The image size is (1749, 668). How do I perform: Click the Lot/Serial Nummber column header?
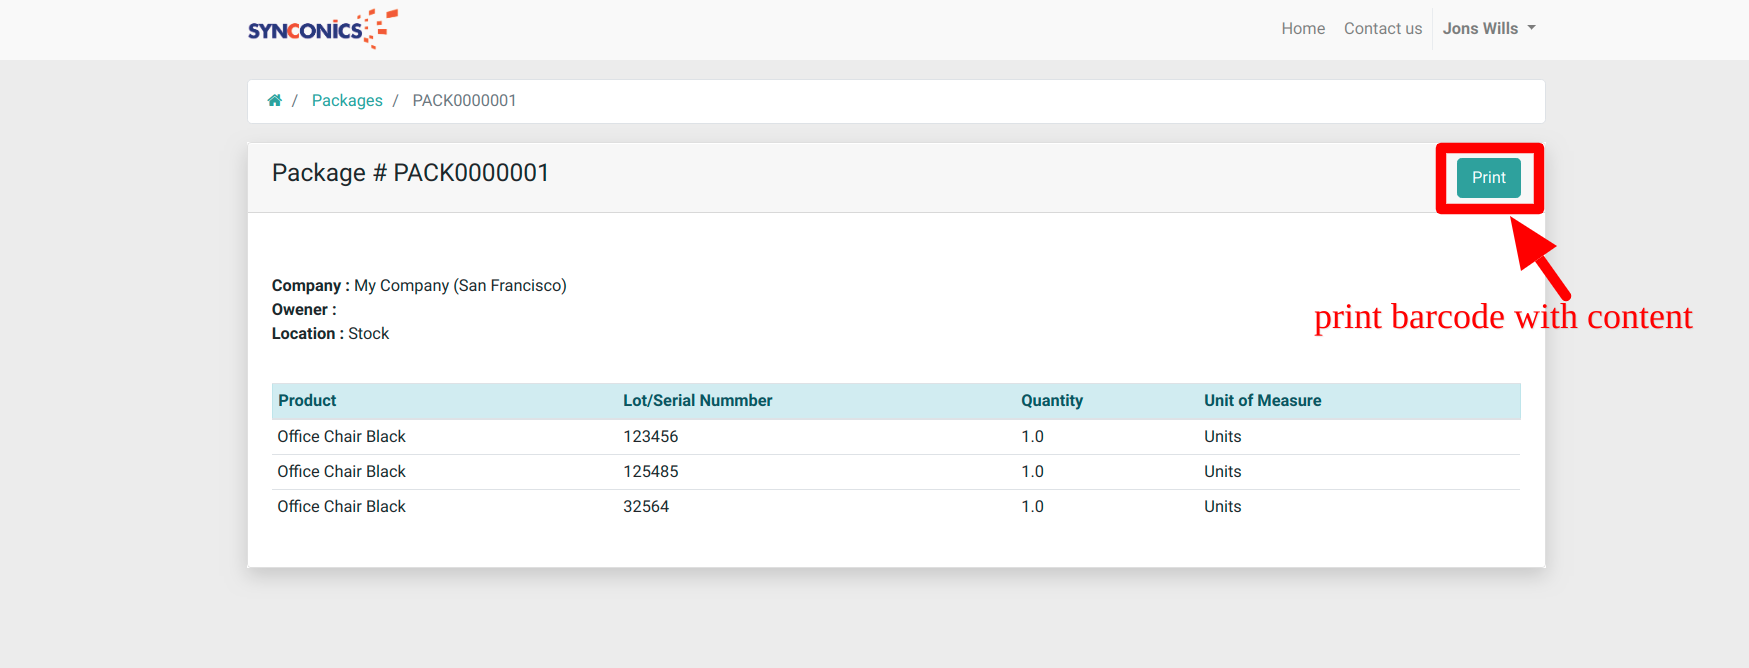tap(697, 401)
